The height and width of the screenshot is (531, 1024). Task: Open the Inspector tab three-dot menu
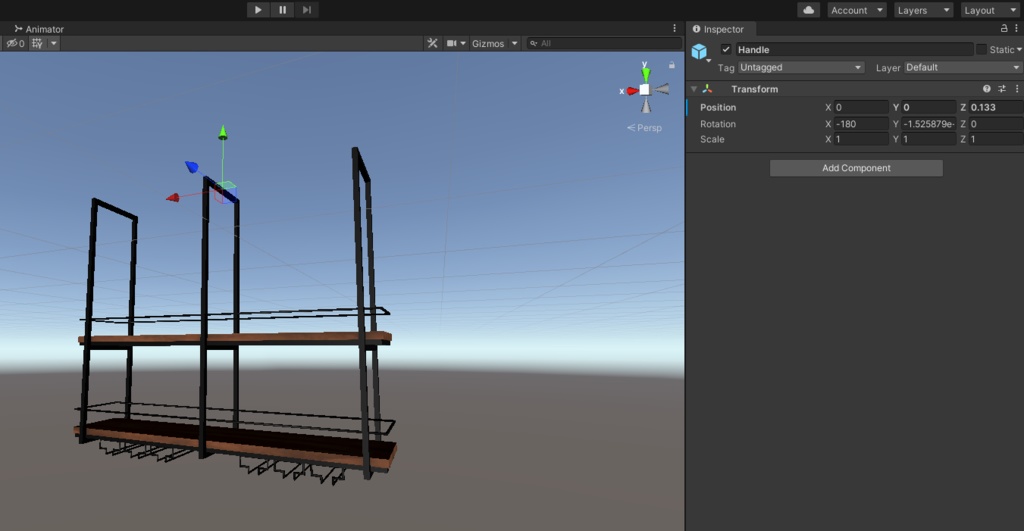1016,28
